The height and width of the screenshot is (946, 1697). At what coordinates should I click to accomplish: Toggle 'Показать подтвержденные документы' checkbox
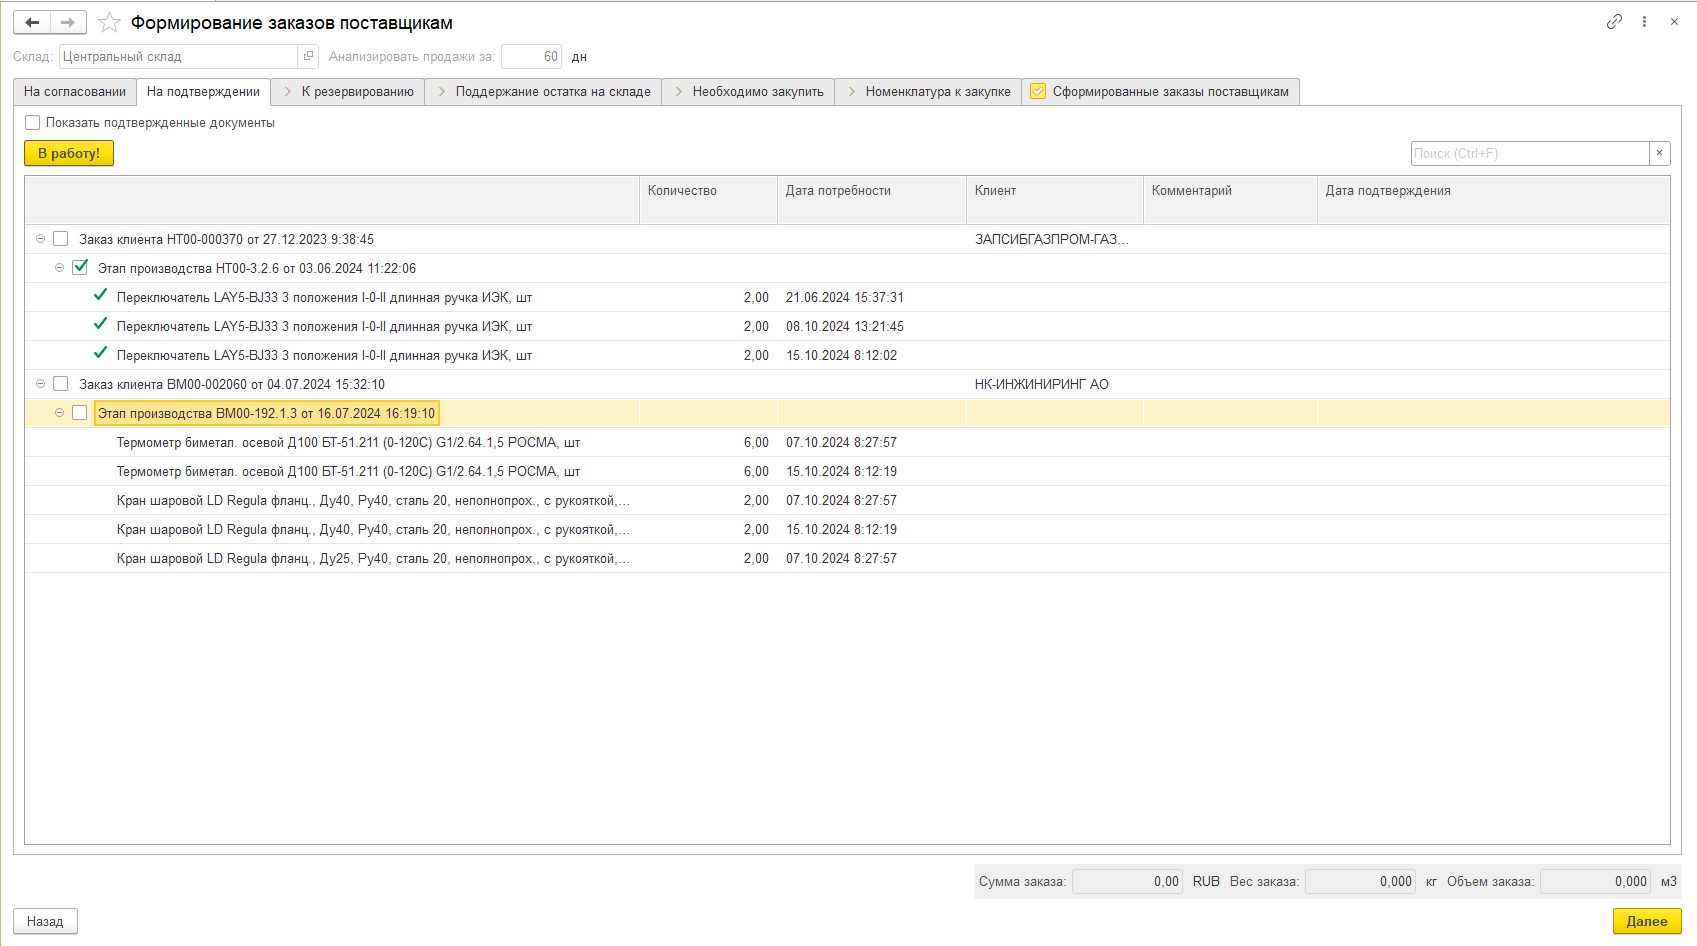click(x=33, y=123)
